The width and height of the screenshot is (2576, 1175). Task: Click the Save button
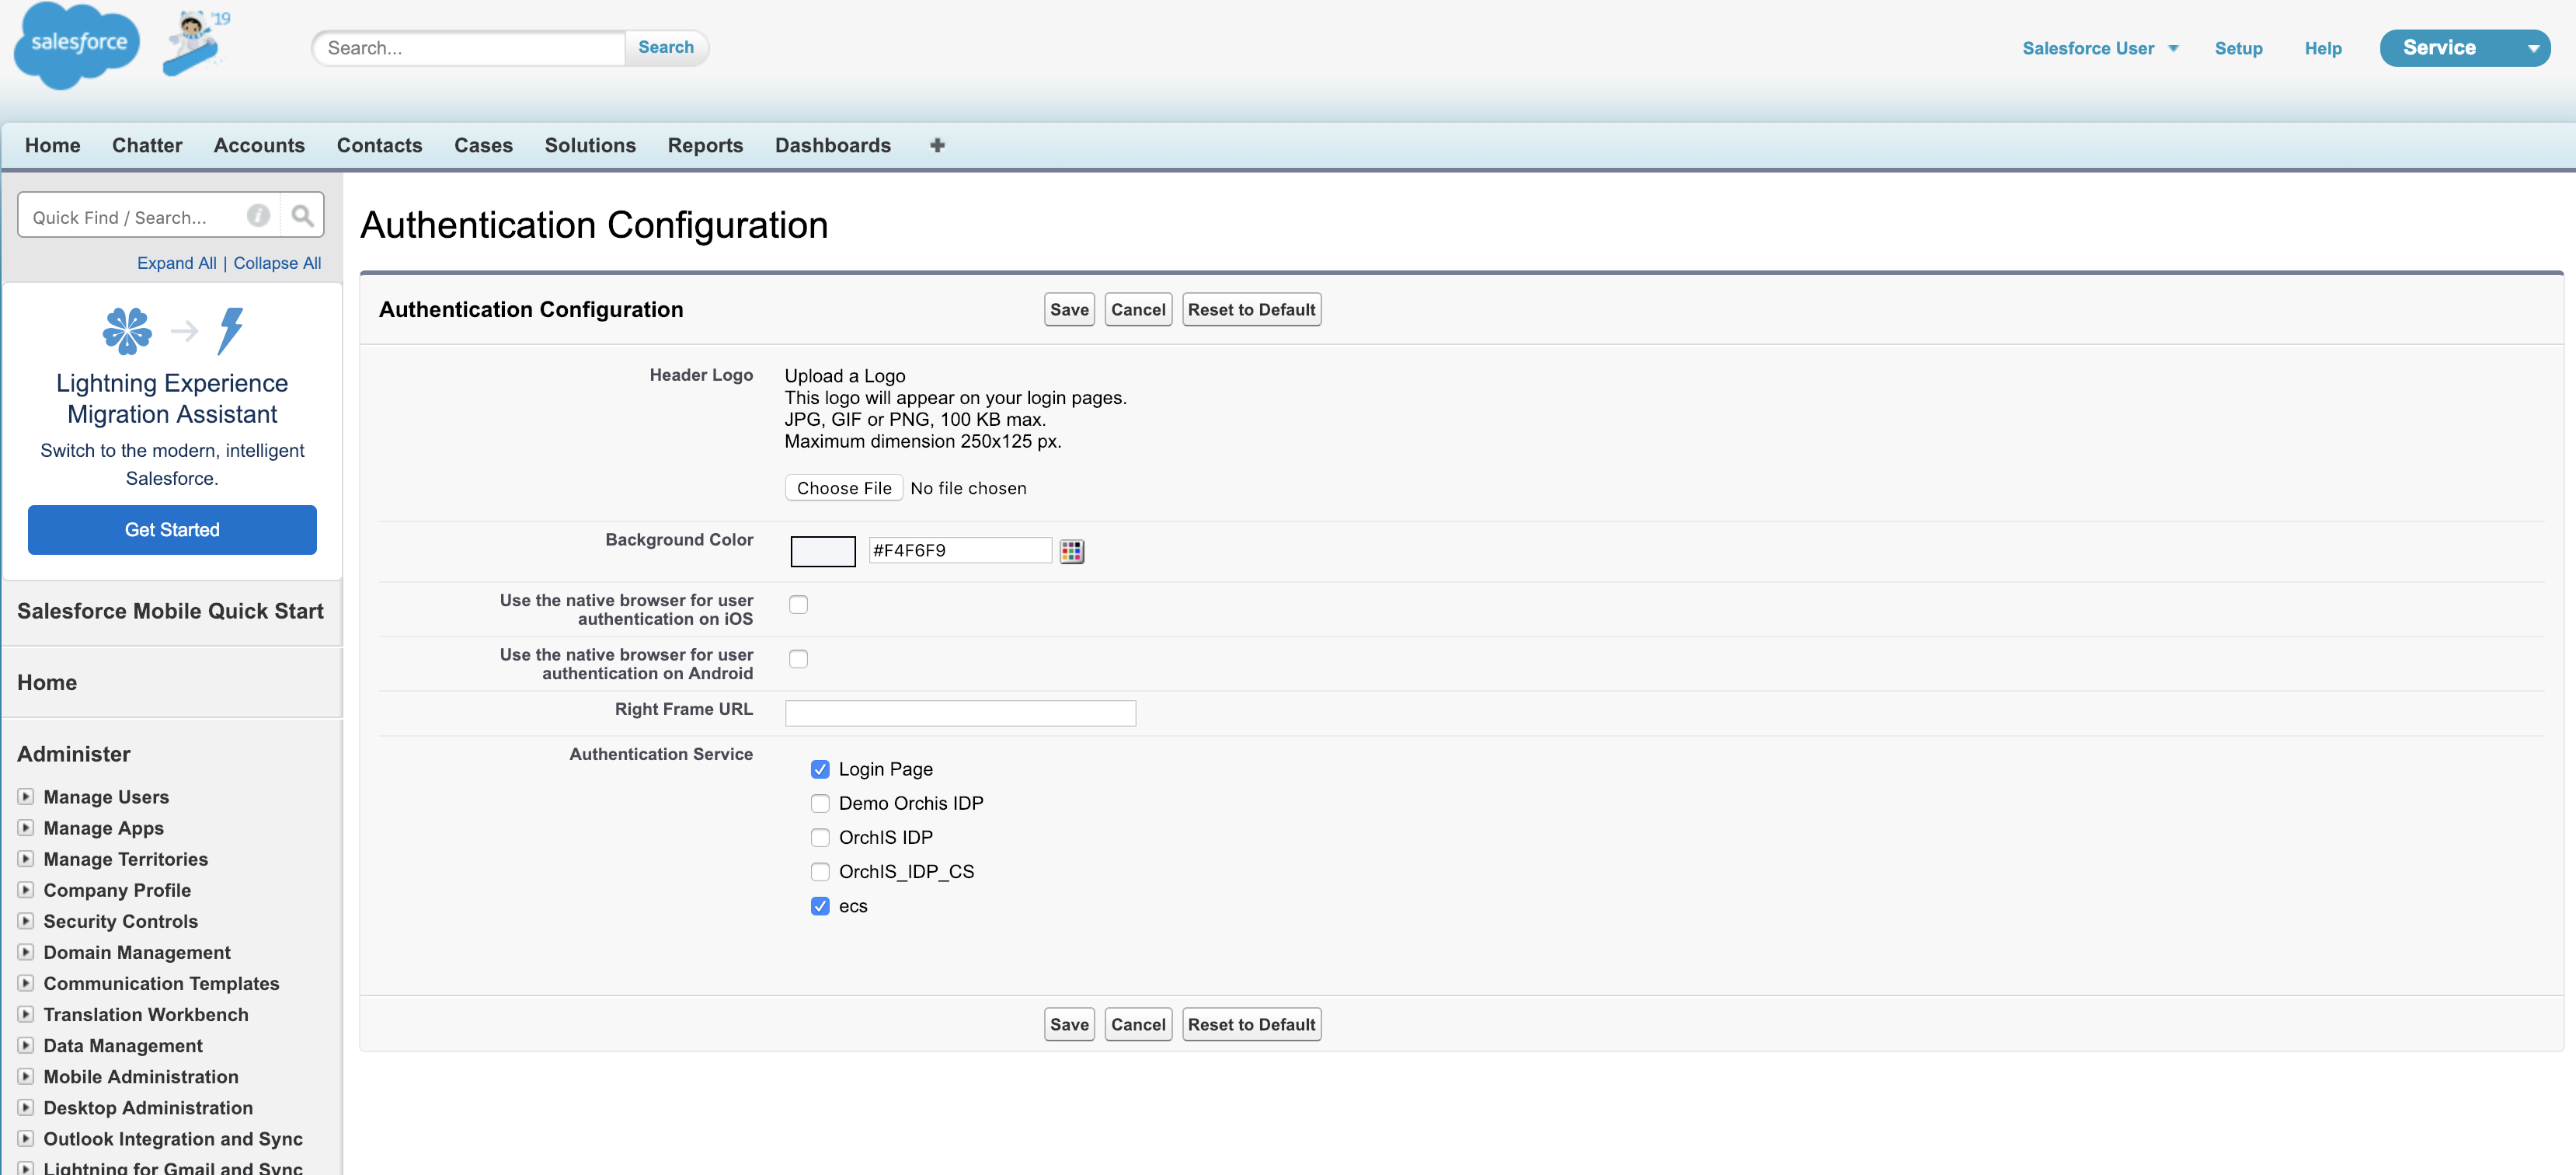(x=1070, y=309)
